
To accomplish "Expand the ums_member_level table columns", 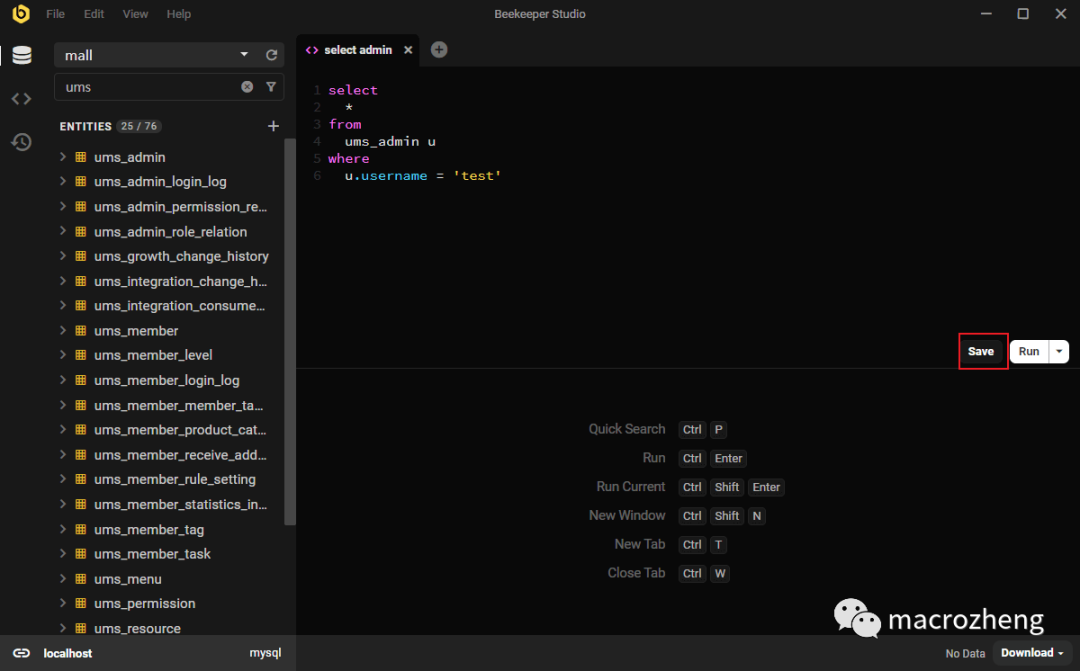I will tap(63, 355).
